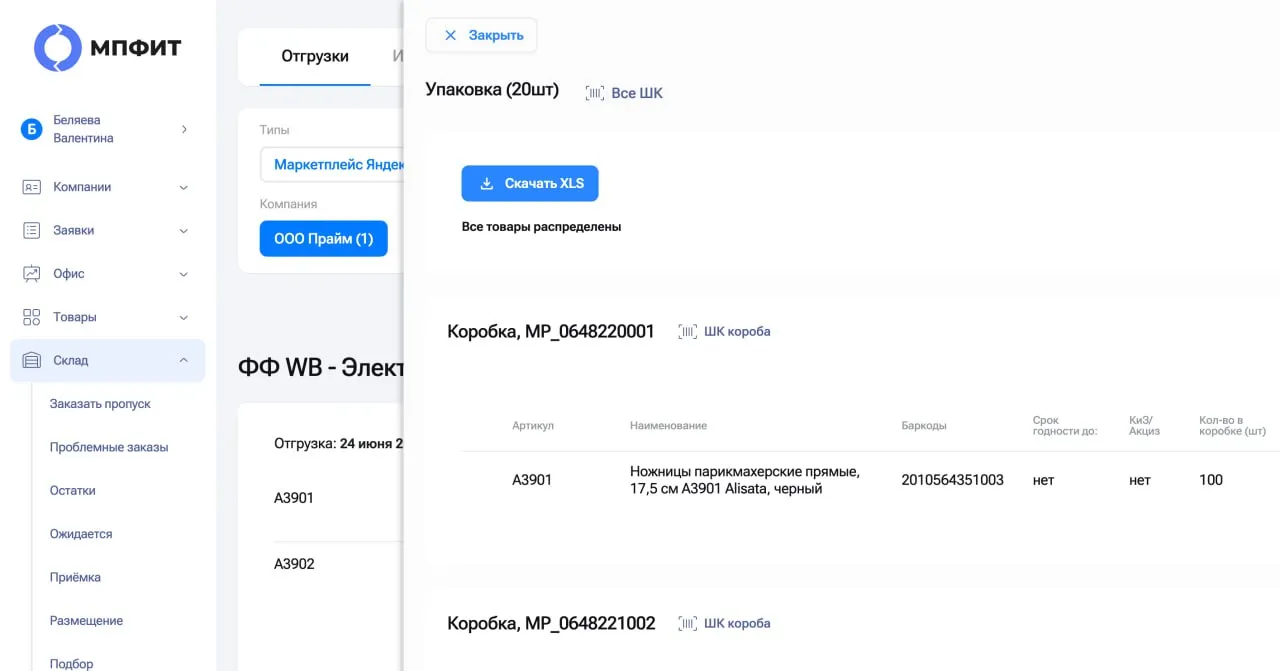Click the A3902 row in the background shipment list
The height and width of the screenshot is (671, 1280).
(294, 564)
